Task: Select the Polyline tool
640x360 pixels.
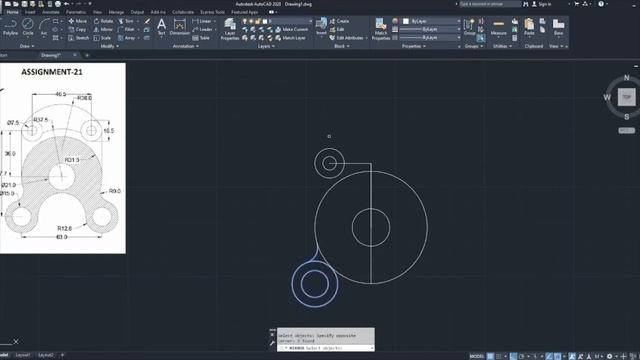Action: tap(11, 28)
